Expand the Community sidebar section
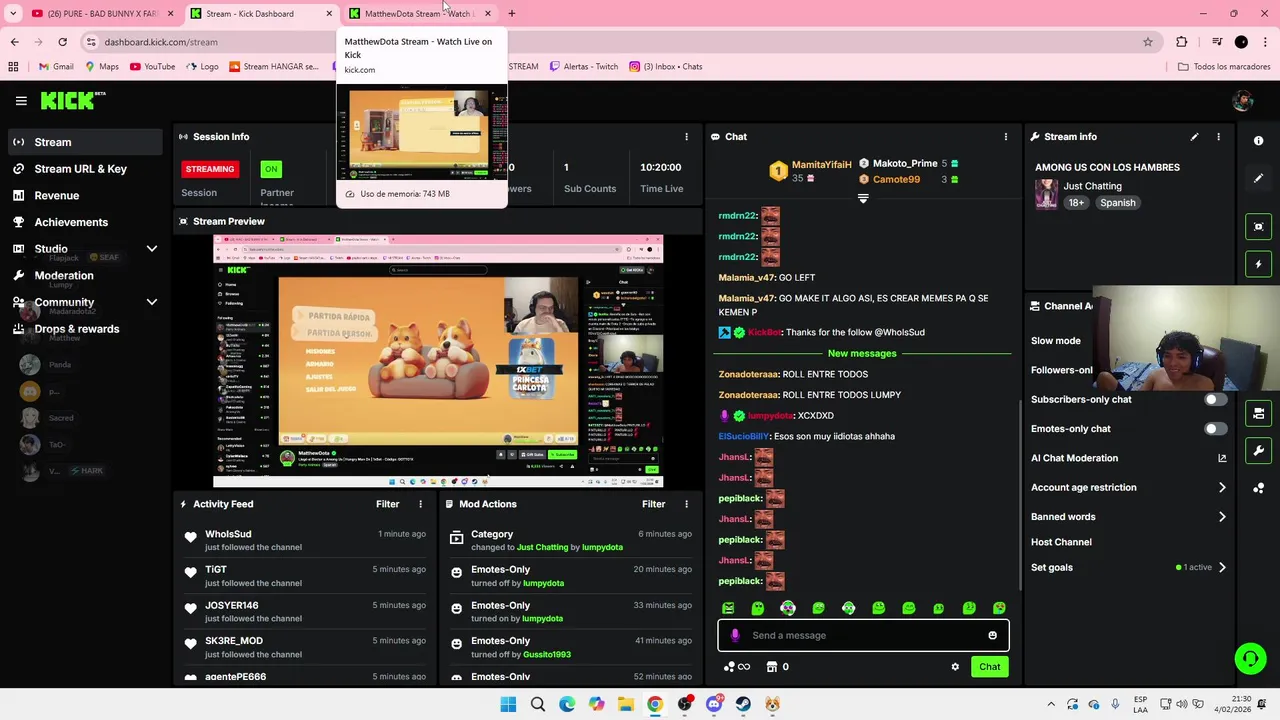The width and height of the screenshot is (1280, 720). [x=152, y=302]
